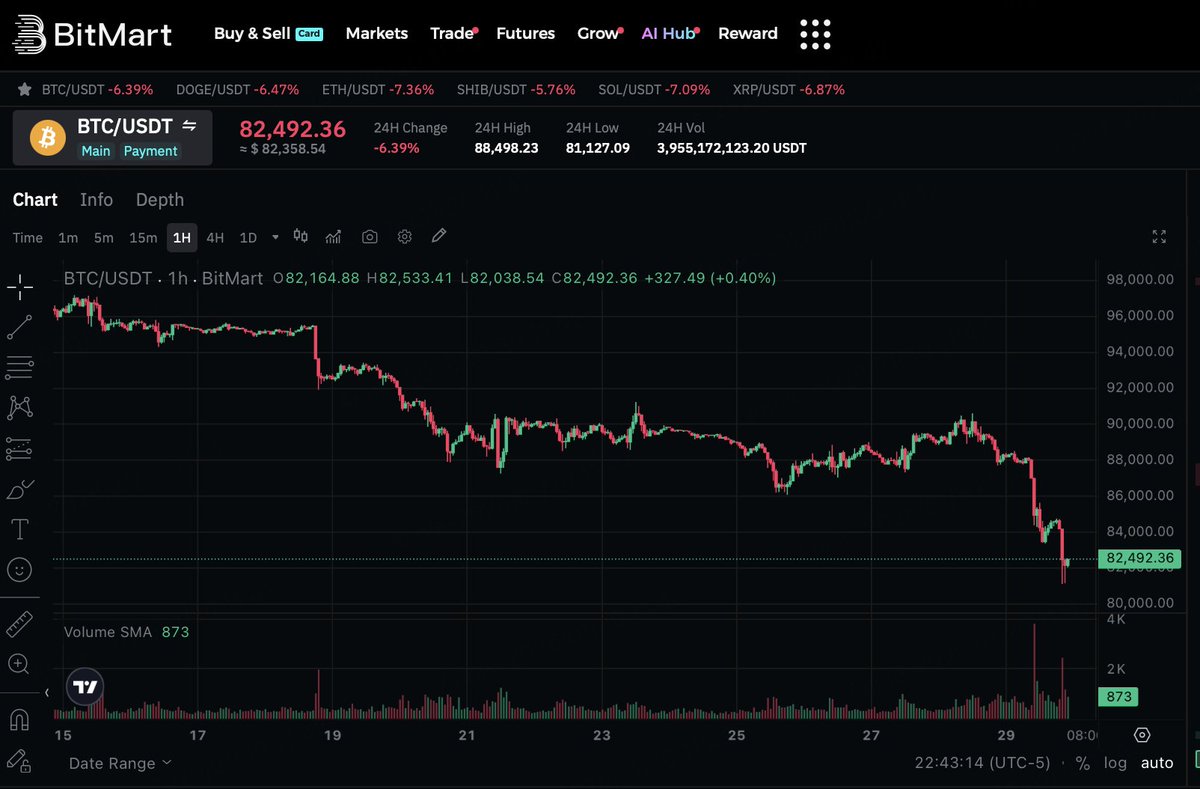Screen dimensions: 1200x789
Task: Take a chart screenshot with the camera icon
Action: tap(369, 237)
